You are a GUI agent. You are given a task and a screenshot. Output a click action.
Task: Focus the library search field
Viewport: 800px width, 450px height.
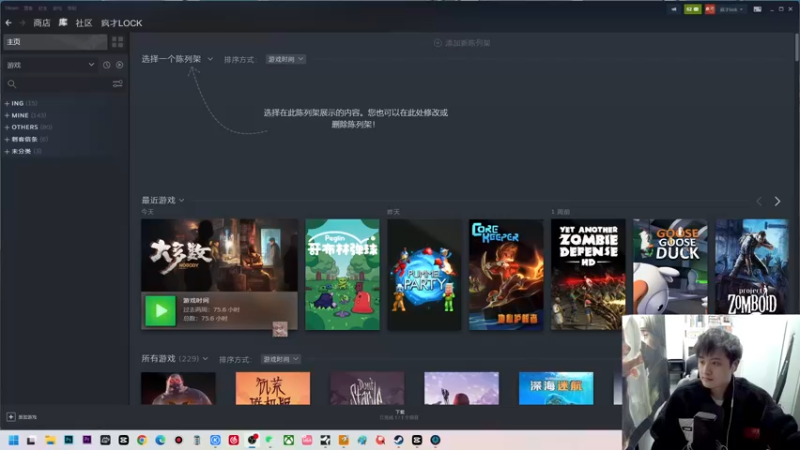coord(57,84)
